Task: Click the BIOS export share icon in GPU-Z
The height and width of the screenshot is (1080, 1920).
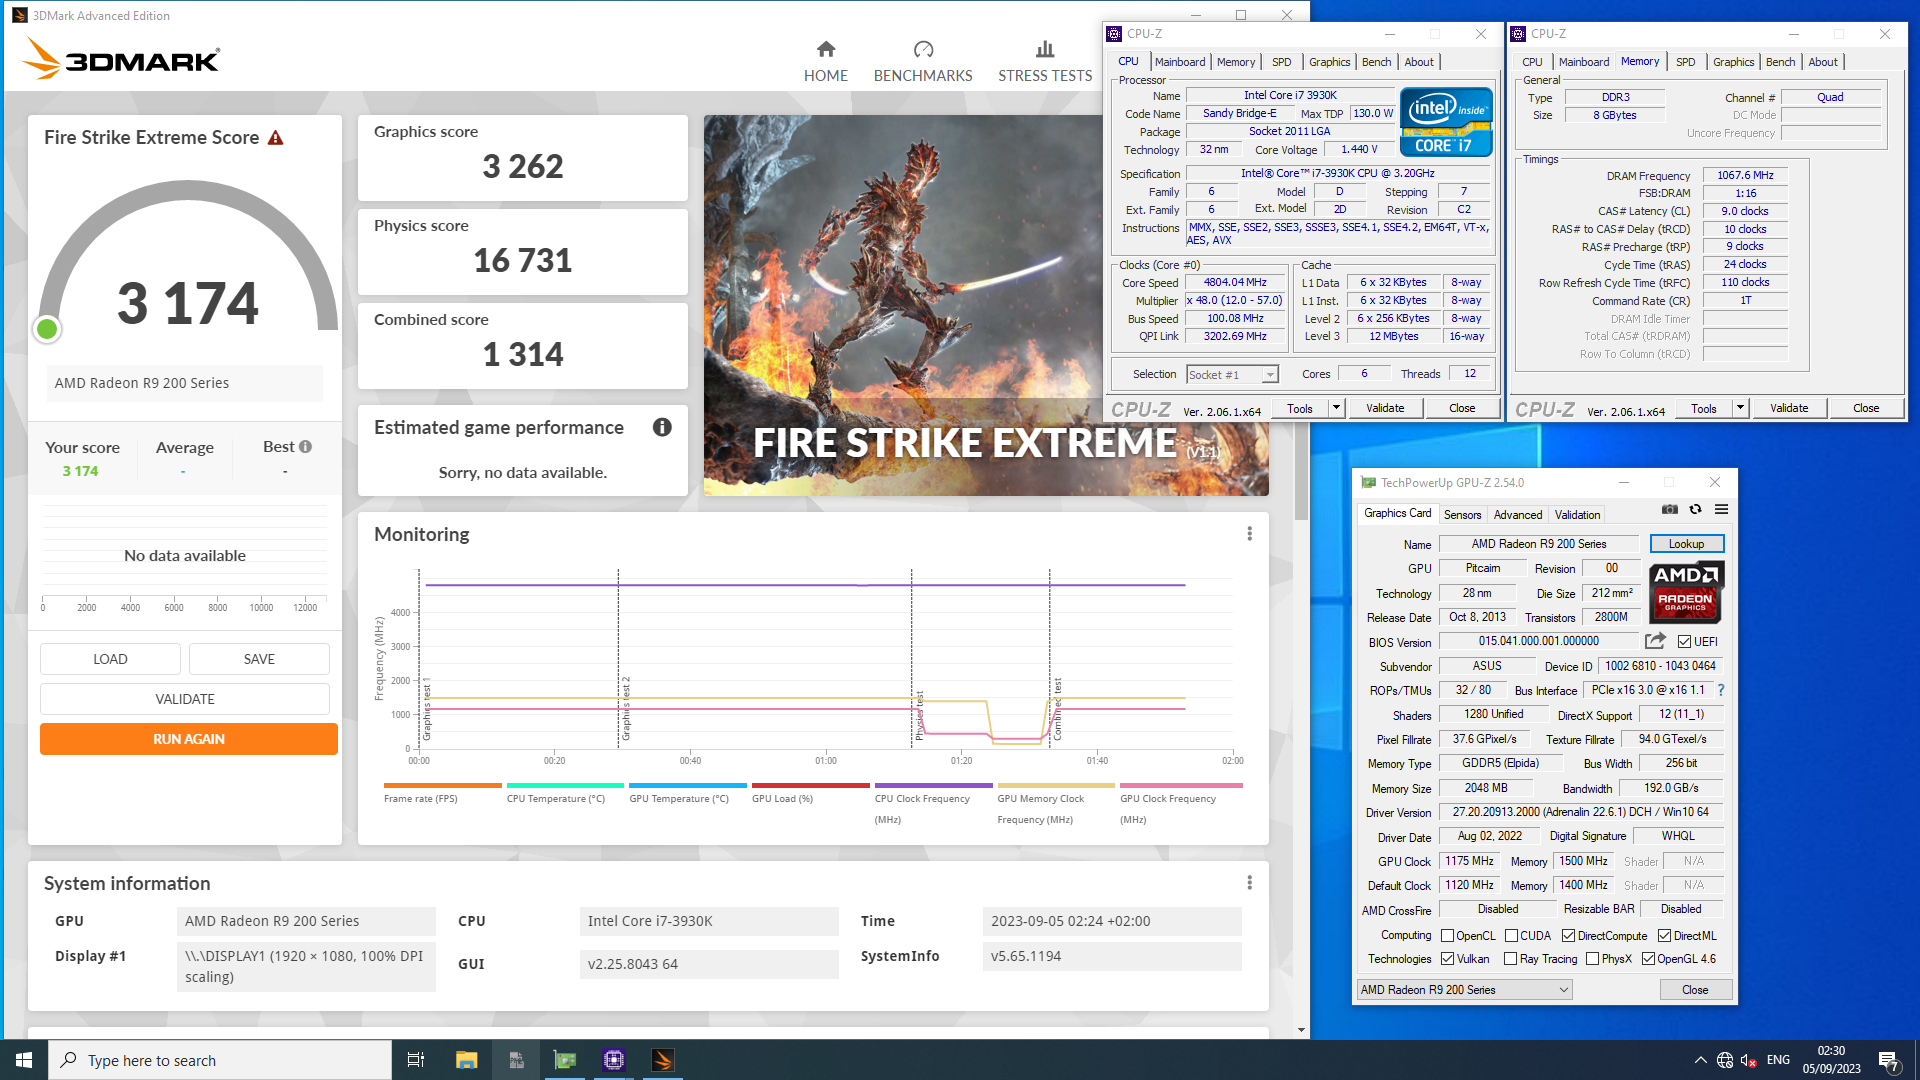Action: tap(1655, 641)
